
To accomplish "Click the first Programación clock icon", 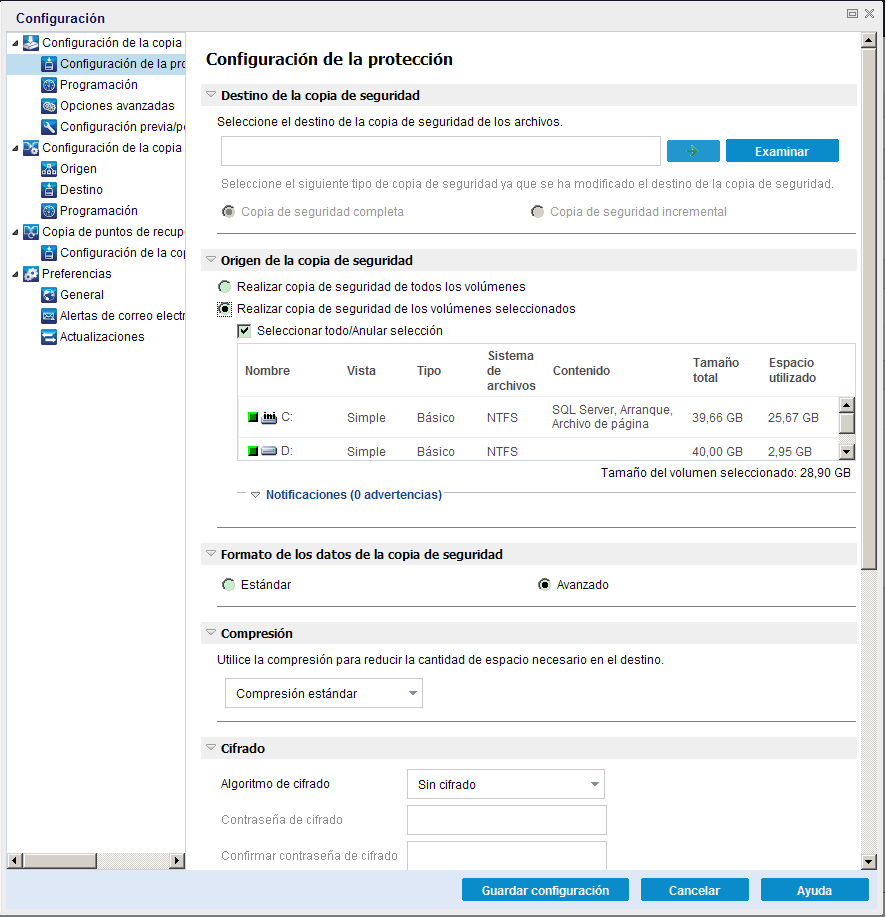I will pyautogui.click(x=49, y=85).
